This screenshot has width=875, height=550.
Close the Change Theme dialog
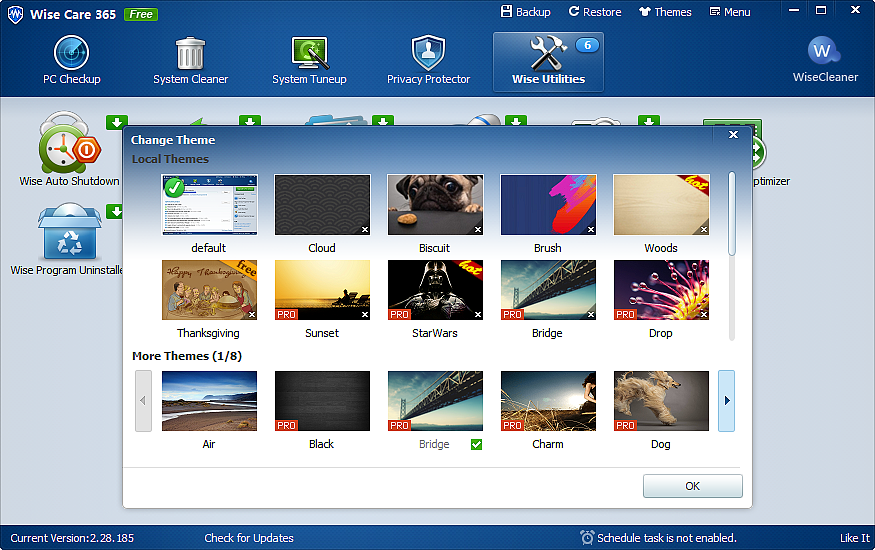pyautogui.click(x=733, y=134)
